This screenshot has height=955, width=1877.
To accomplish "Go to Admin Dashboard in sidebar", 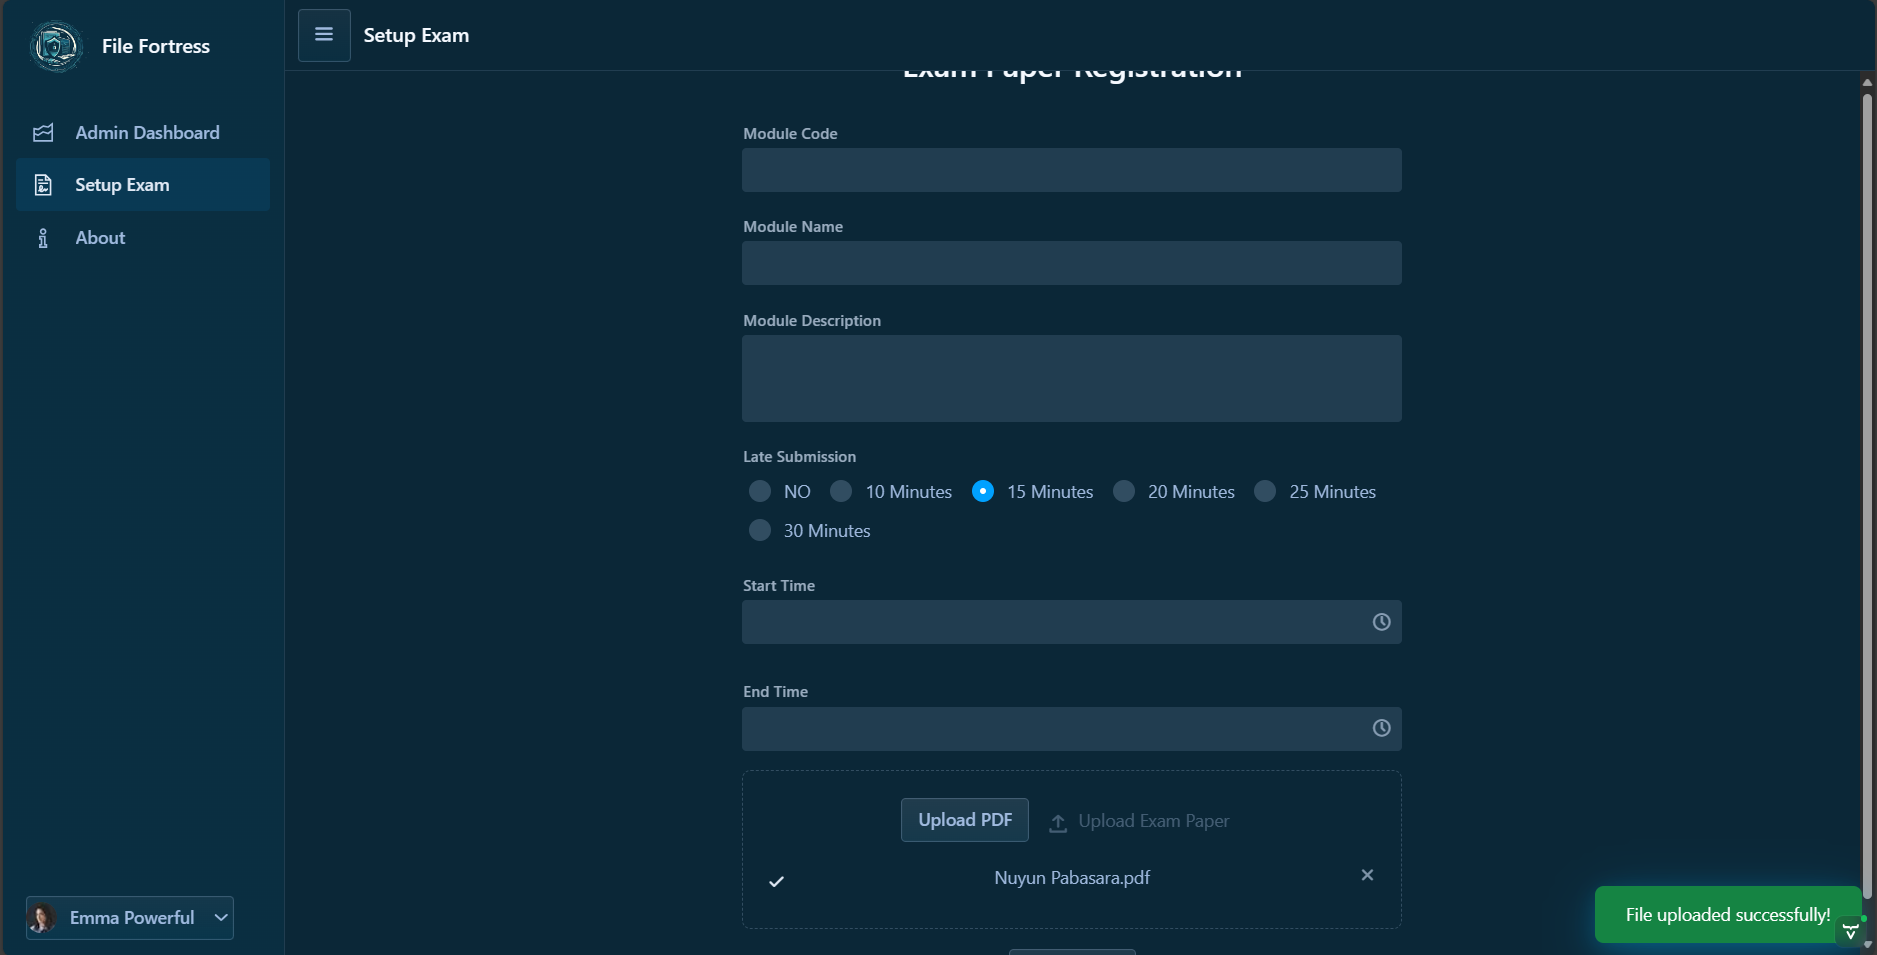I will (x=147, y=133).
